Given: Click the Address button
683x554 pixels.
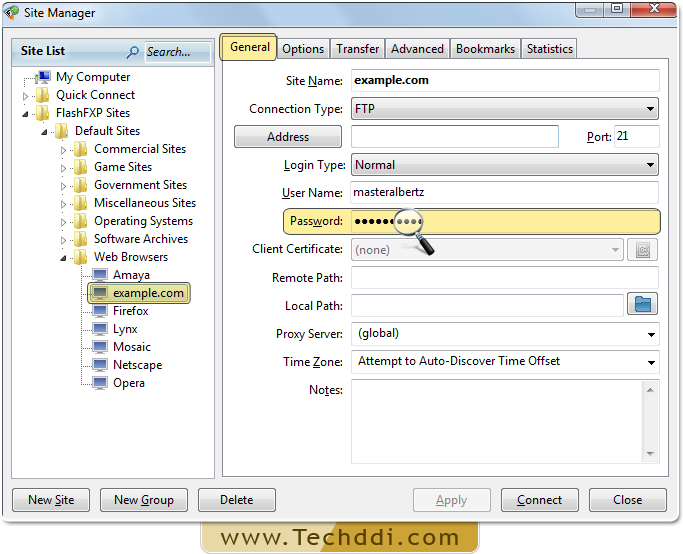Looking at the screenshot, I should coord(288,137).
